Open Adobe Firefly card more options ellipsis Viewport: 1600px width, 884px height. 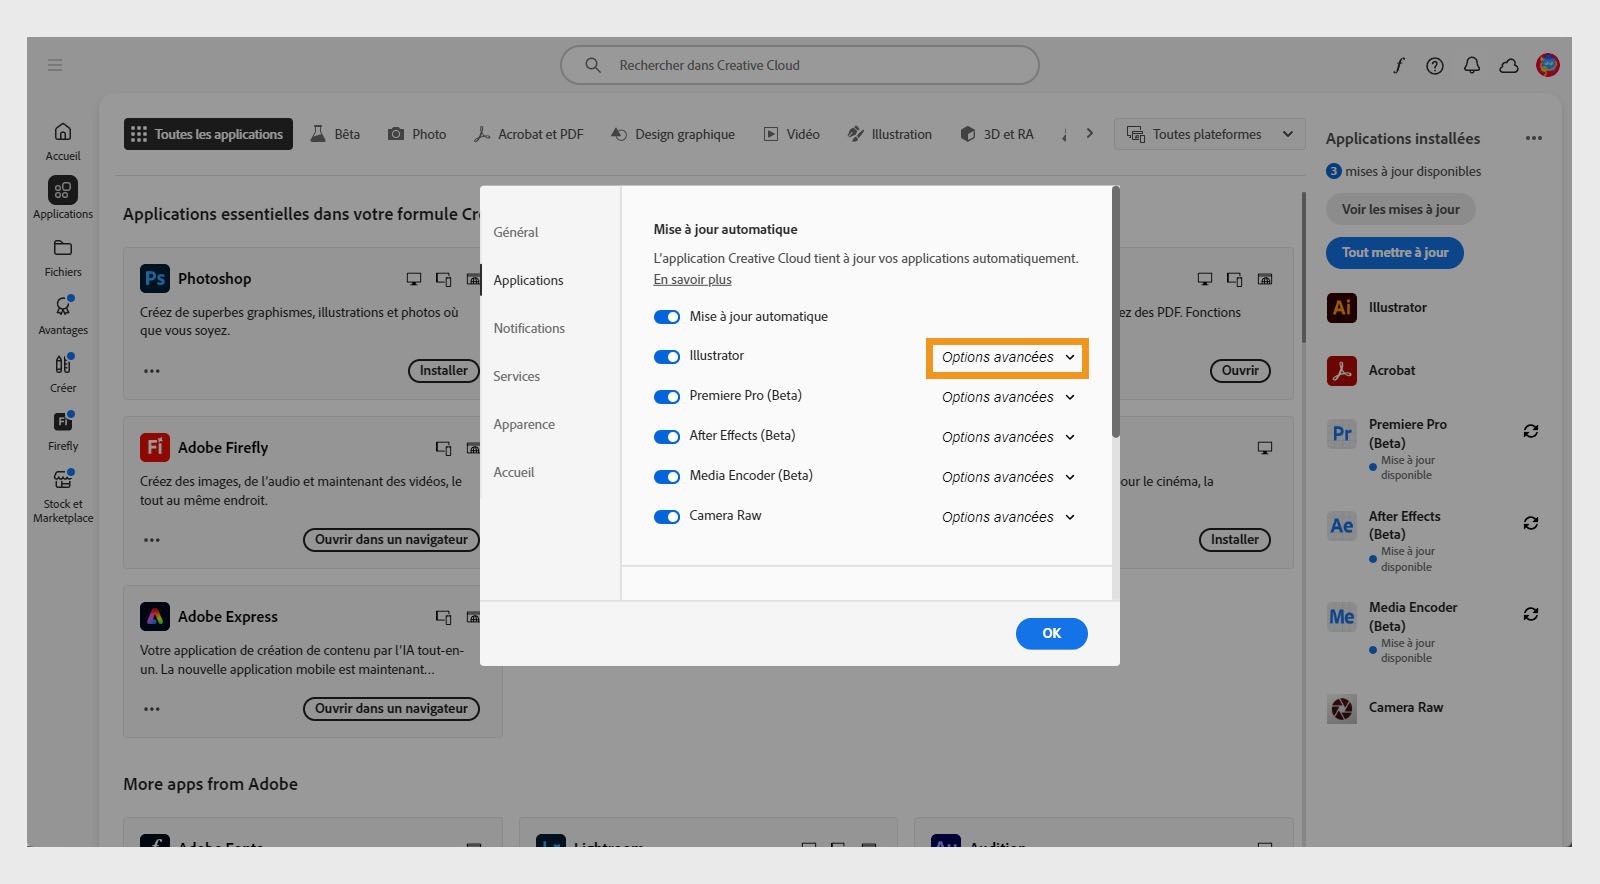[152, 540]
